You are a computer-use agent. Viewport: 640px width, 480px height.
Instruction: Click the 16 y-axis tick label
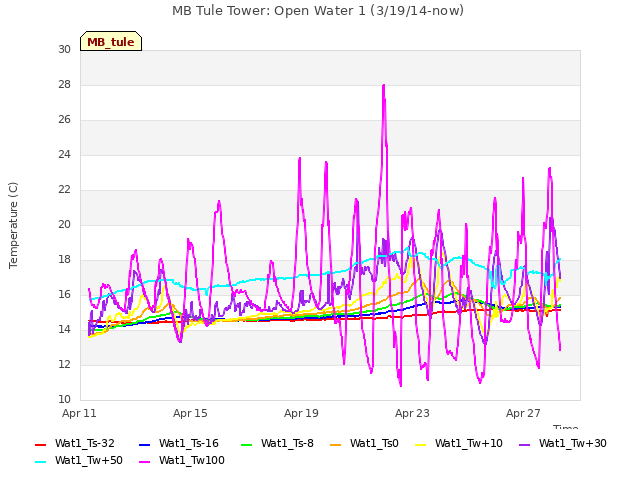(64, 295)
